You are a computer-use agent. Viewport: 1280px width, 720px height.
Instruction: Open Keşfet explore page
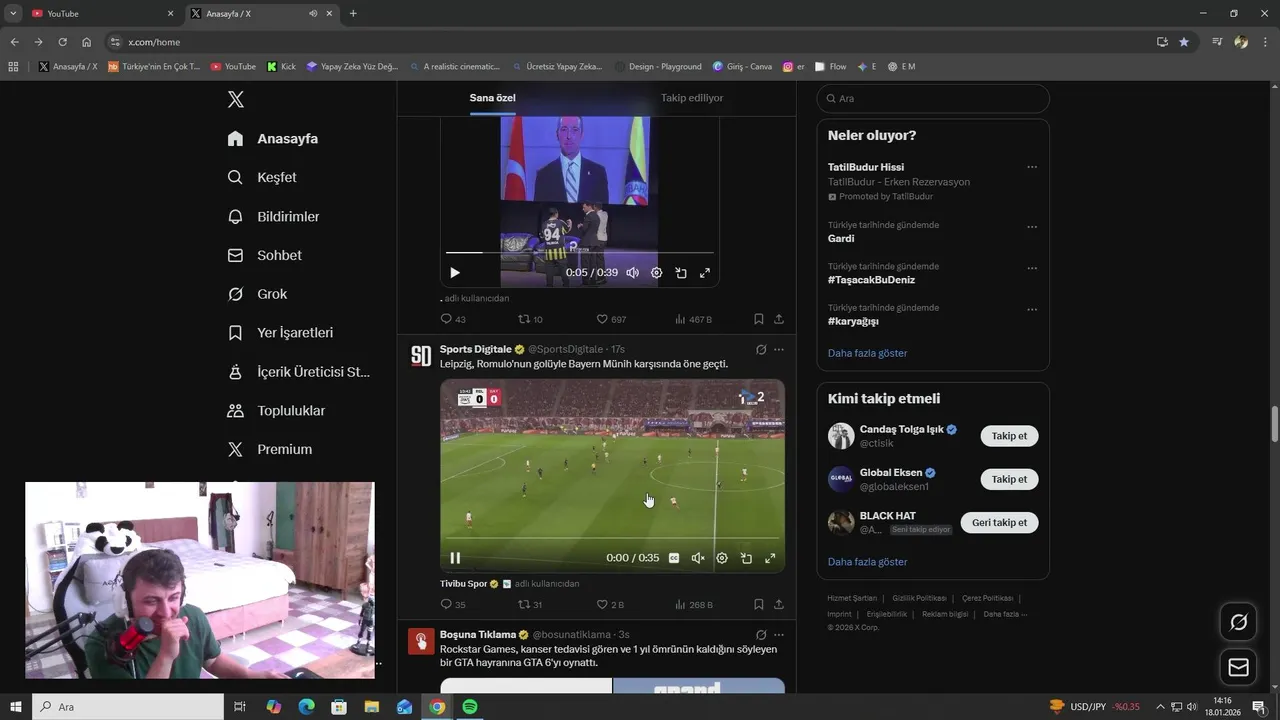[262, 177]
